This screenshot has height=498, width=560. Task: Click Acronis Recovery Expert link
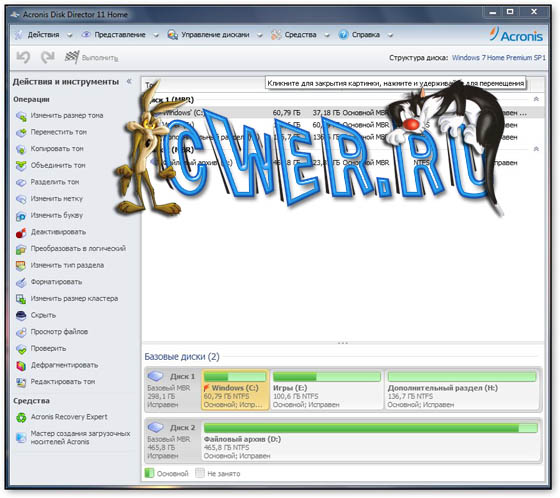(x=69, y=417)
